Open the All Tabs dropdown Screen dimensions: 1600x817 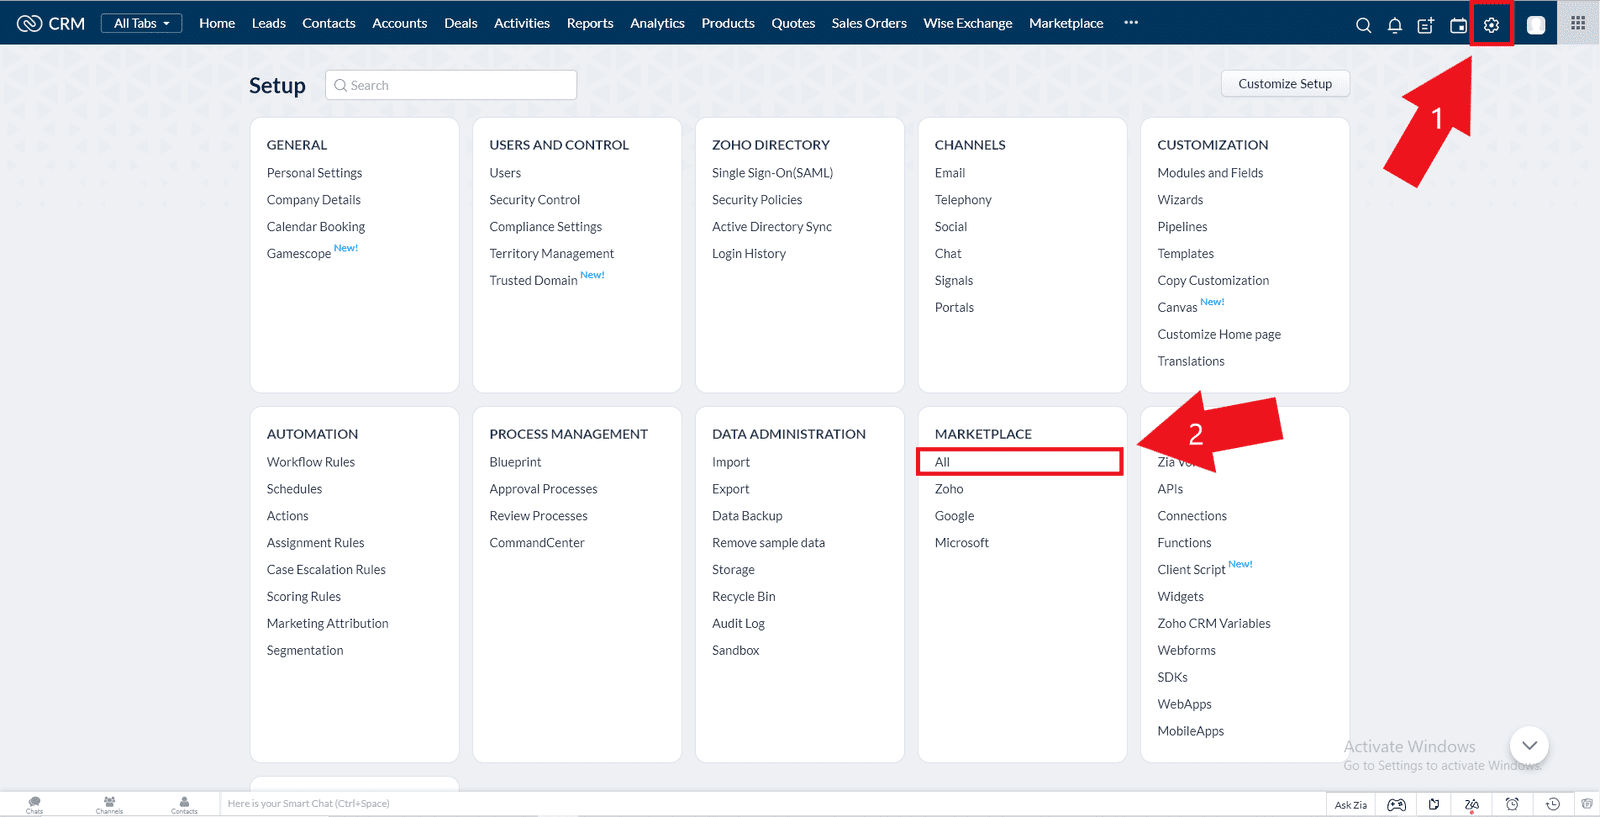[141, 23]
